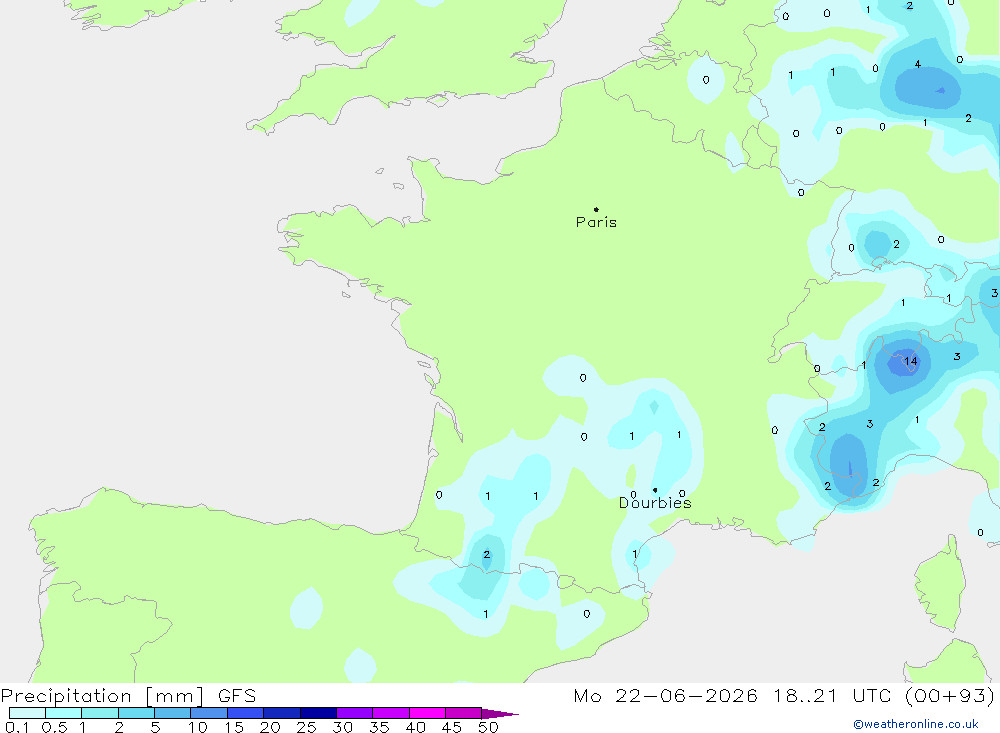The image size is (1000, 733).
Task: Click the 4 mm precipitation value
Action: click(x=918, y=64)
